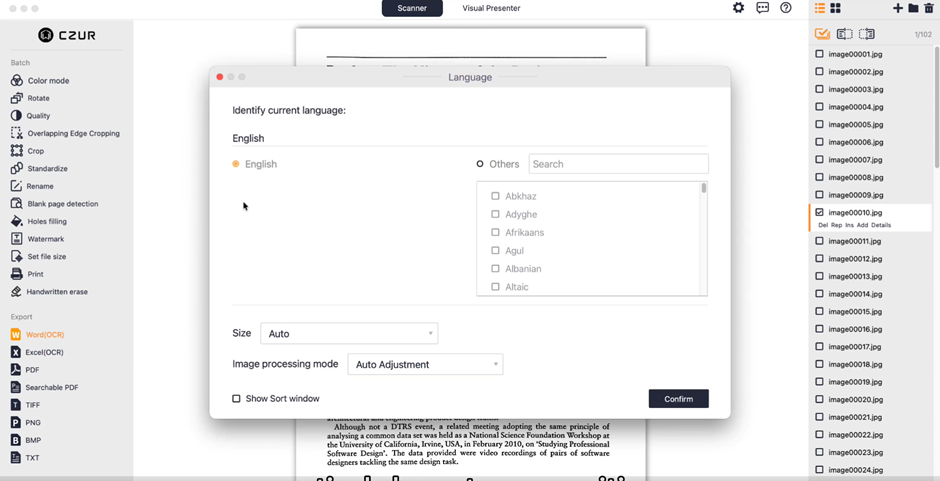Click the Searchable PDF export icon
The height and width of the screenshot is (481, 940).
(16, 388)
